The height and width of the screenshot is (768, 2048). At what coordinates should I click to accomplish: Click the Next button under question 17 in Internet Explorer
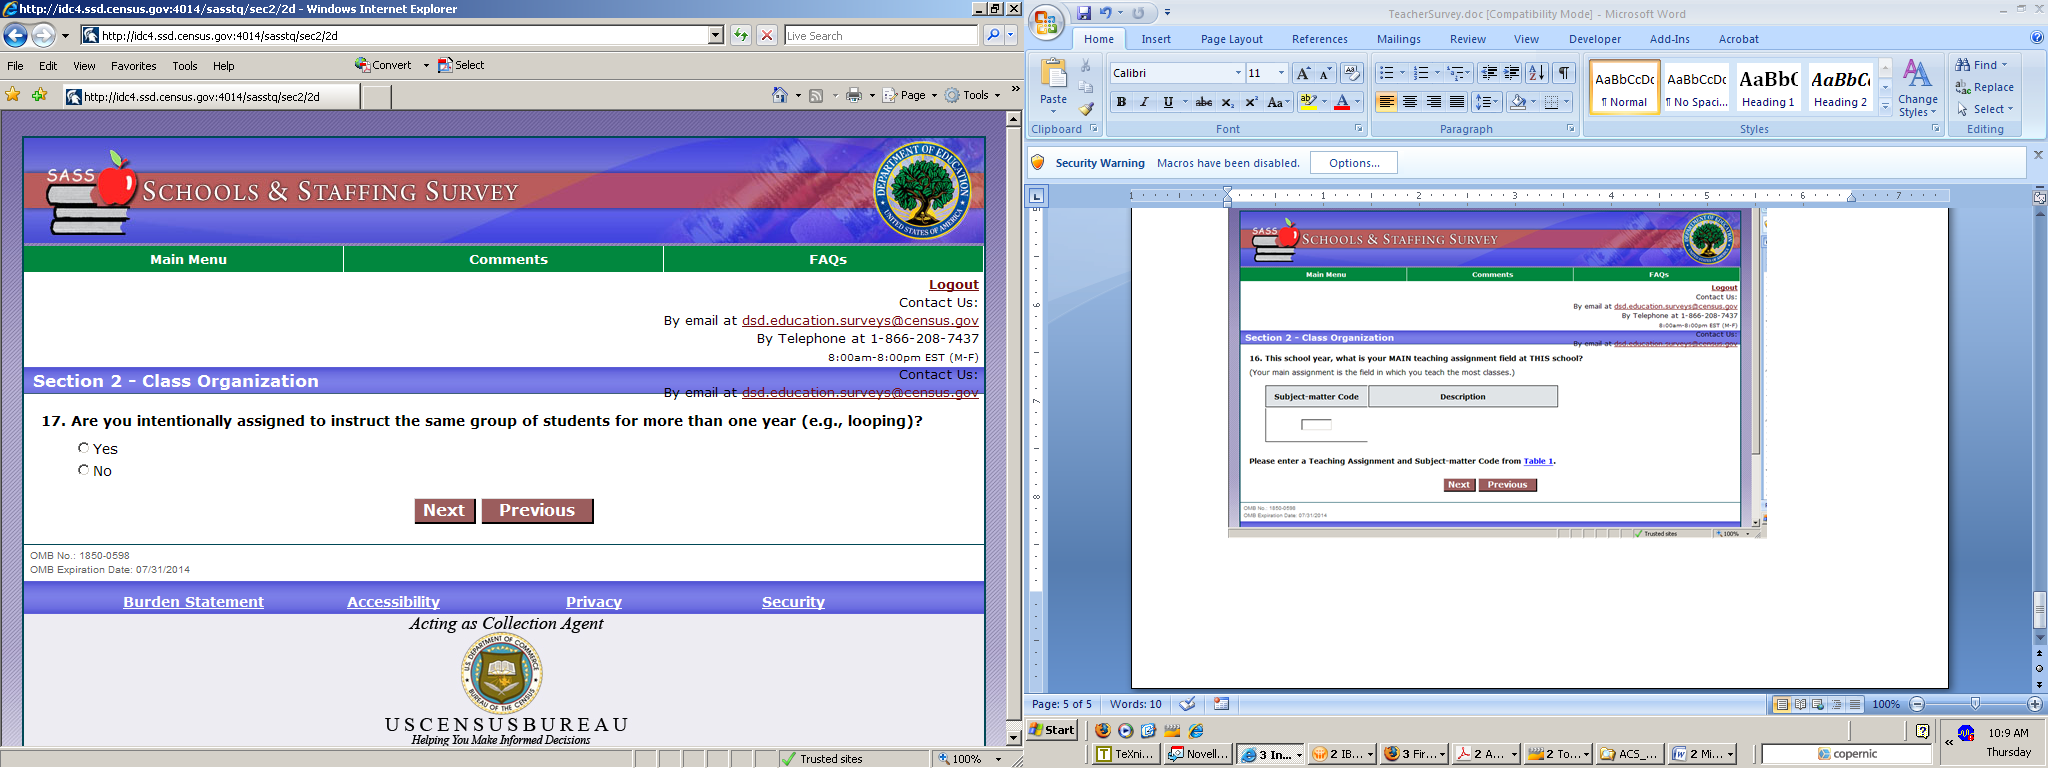coord(445,510)
